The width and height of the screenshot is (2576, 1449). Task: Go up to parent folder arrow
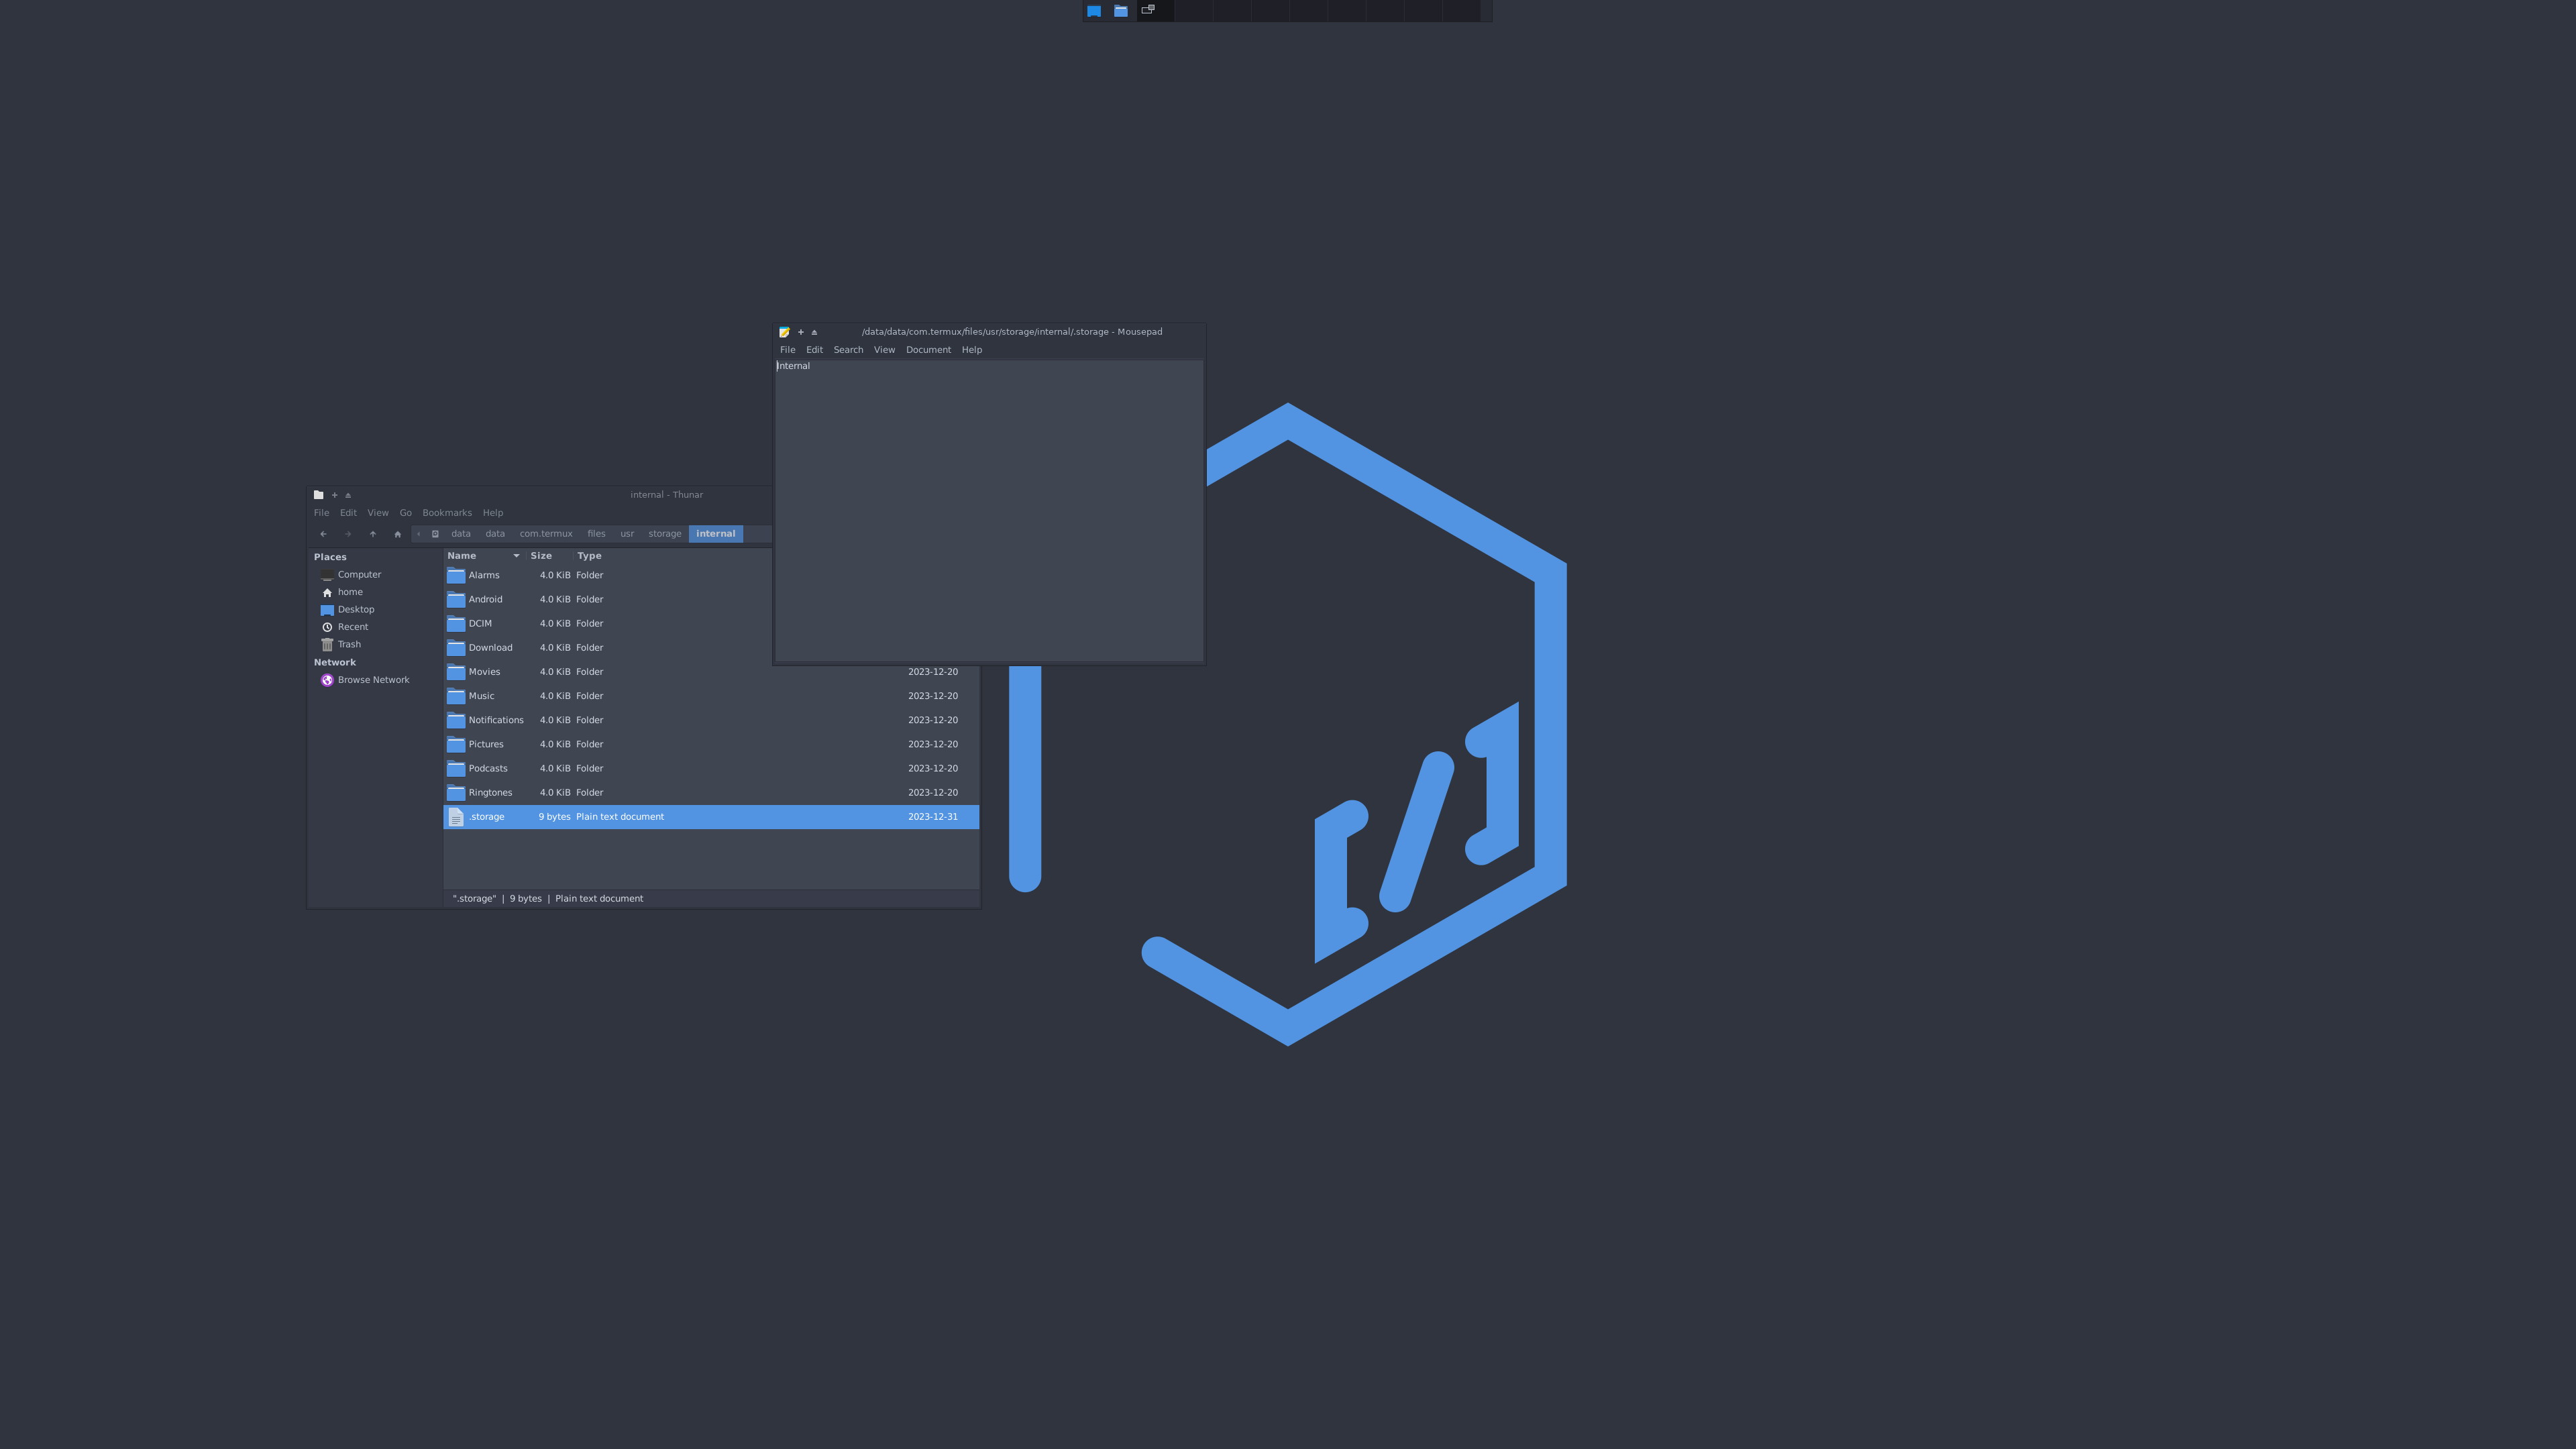(x=373, y=534)
